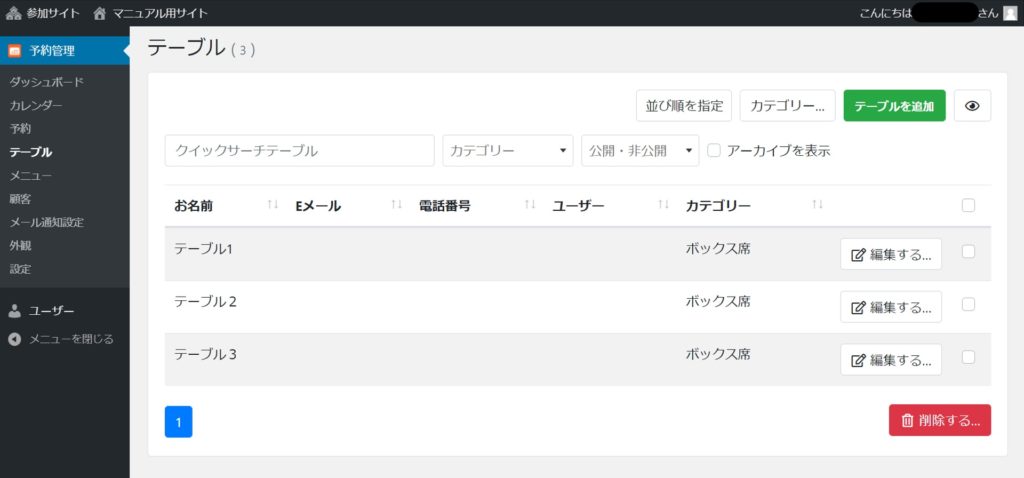Tick the checkbox for テーブル1 row
Image resolution: width=1024 pixels, height=478 pixels.
[968, 252]
